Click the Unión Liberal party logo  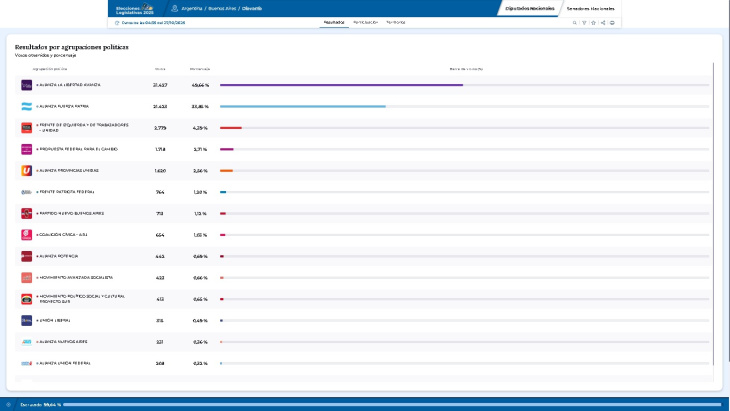point(27,320)
